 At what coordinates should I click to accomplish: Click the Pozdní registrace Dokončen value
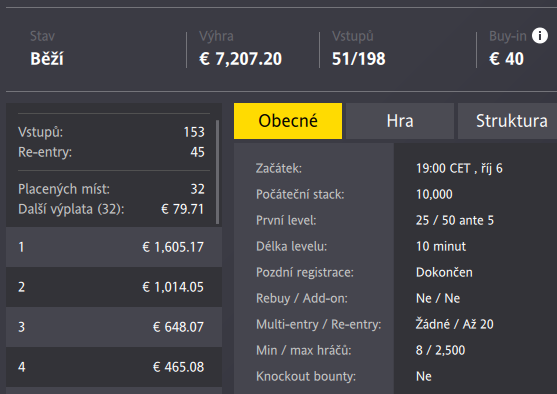click(444, 272)
